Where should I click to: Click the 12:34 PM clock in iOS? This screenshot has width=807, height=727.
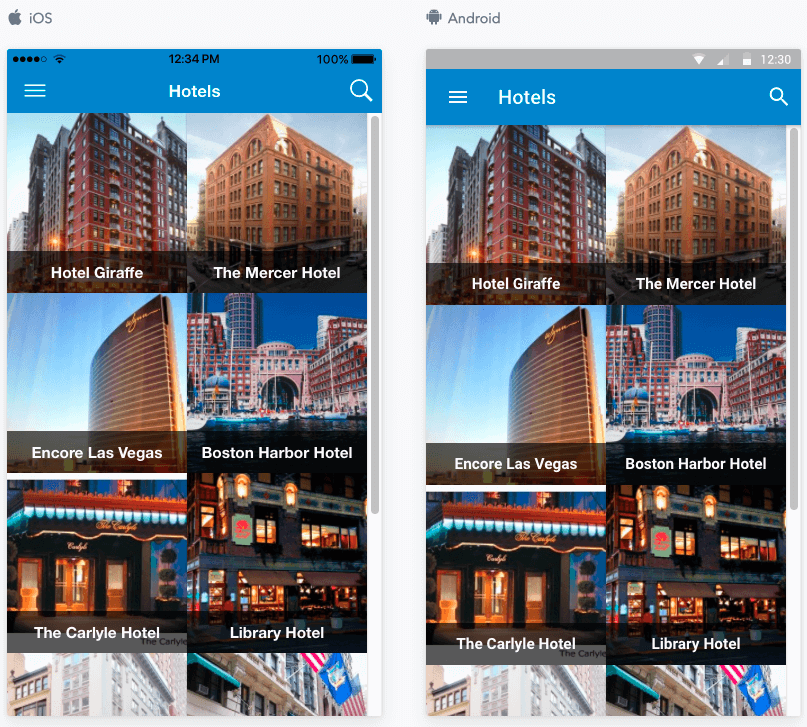pos(194,59)
